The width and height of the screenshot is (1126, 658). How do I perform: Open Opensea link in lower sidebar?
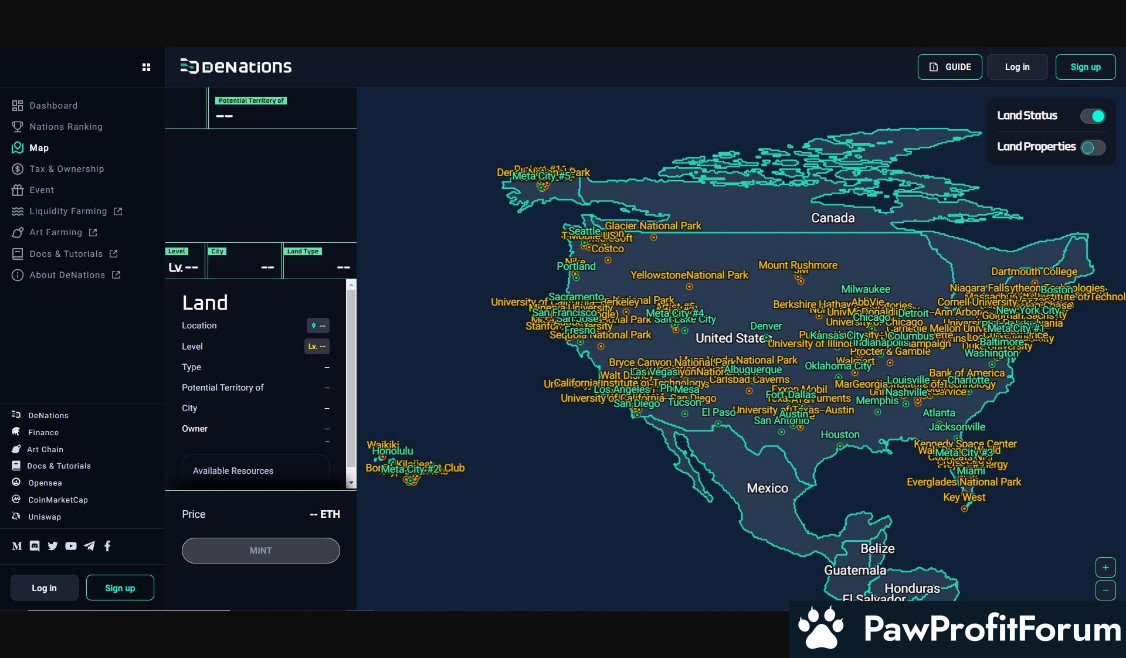pyautogui.click(x=37, y=483)
